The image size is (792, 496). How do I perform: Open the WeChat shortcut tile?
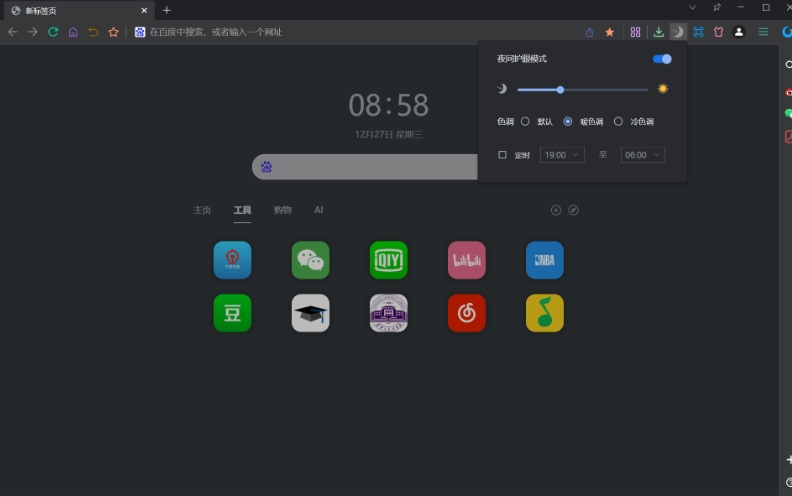pos(311,260)
